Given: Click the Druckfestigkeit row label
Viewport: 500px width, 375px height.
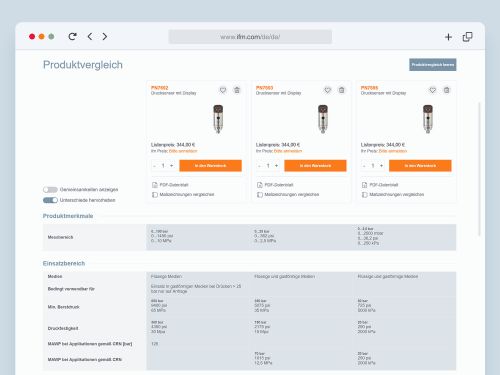Looking at the screenshot, I should (63, 328).
